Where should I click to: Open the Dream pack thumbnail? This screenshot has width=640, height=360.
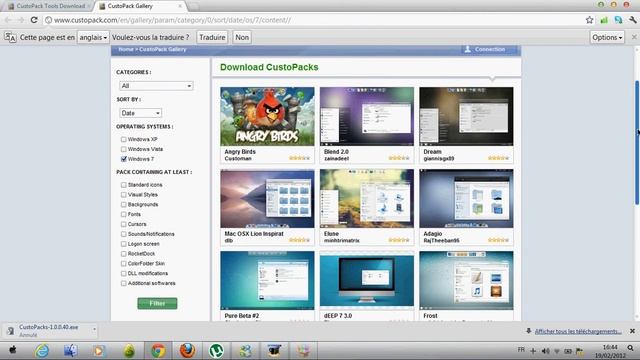pos(466,116)
